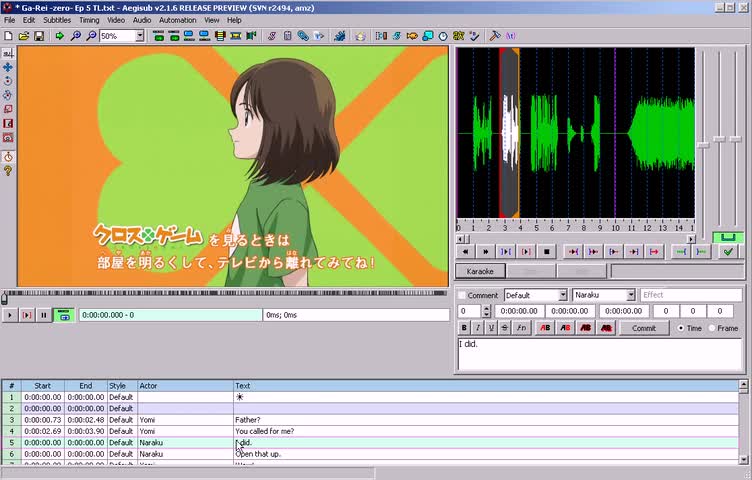Select the Rotate on XY axes tool
This screenshot has height=480, width=752.
8,95
